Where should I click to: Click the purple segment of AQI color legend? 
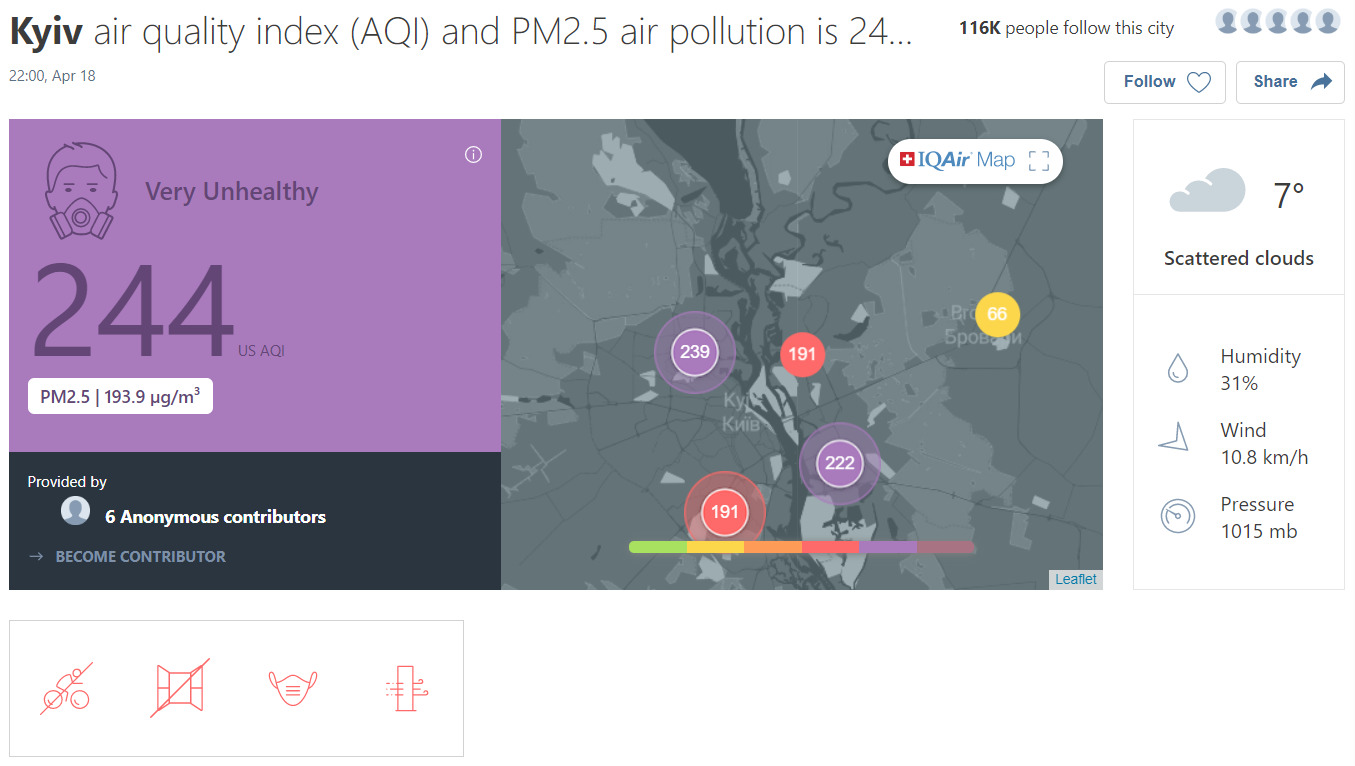point(888,547)
